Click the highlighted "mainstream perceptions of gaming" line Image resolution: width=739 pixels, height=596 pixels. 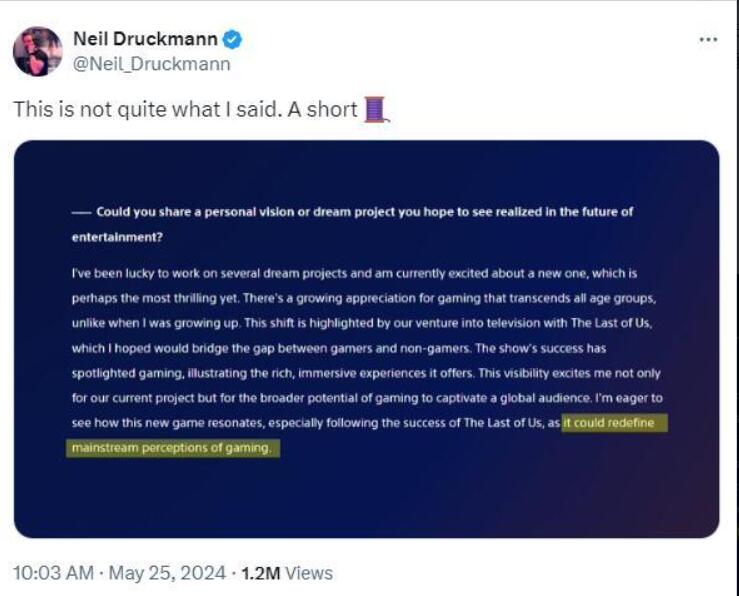point(172,448)
